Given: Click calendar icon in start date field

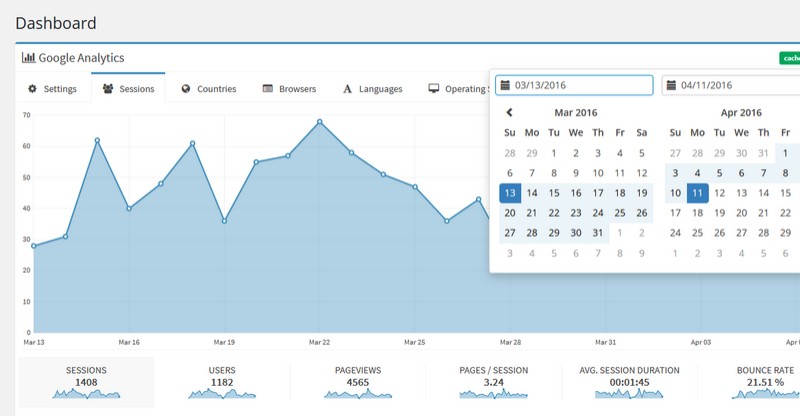Looking at the screenshot, I should coord(505,85).
